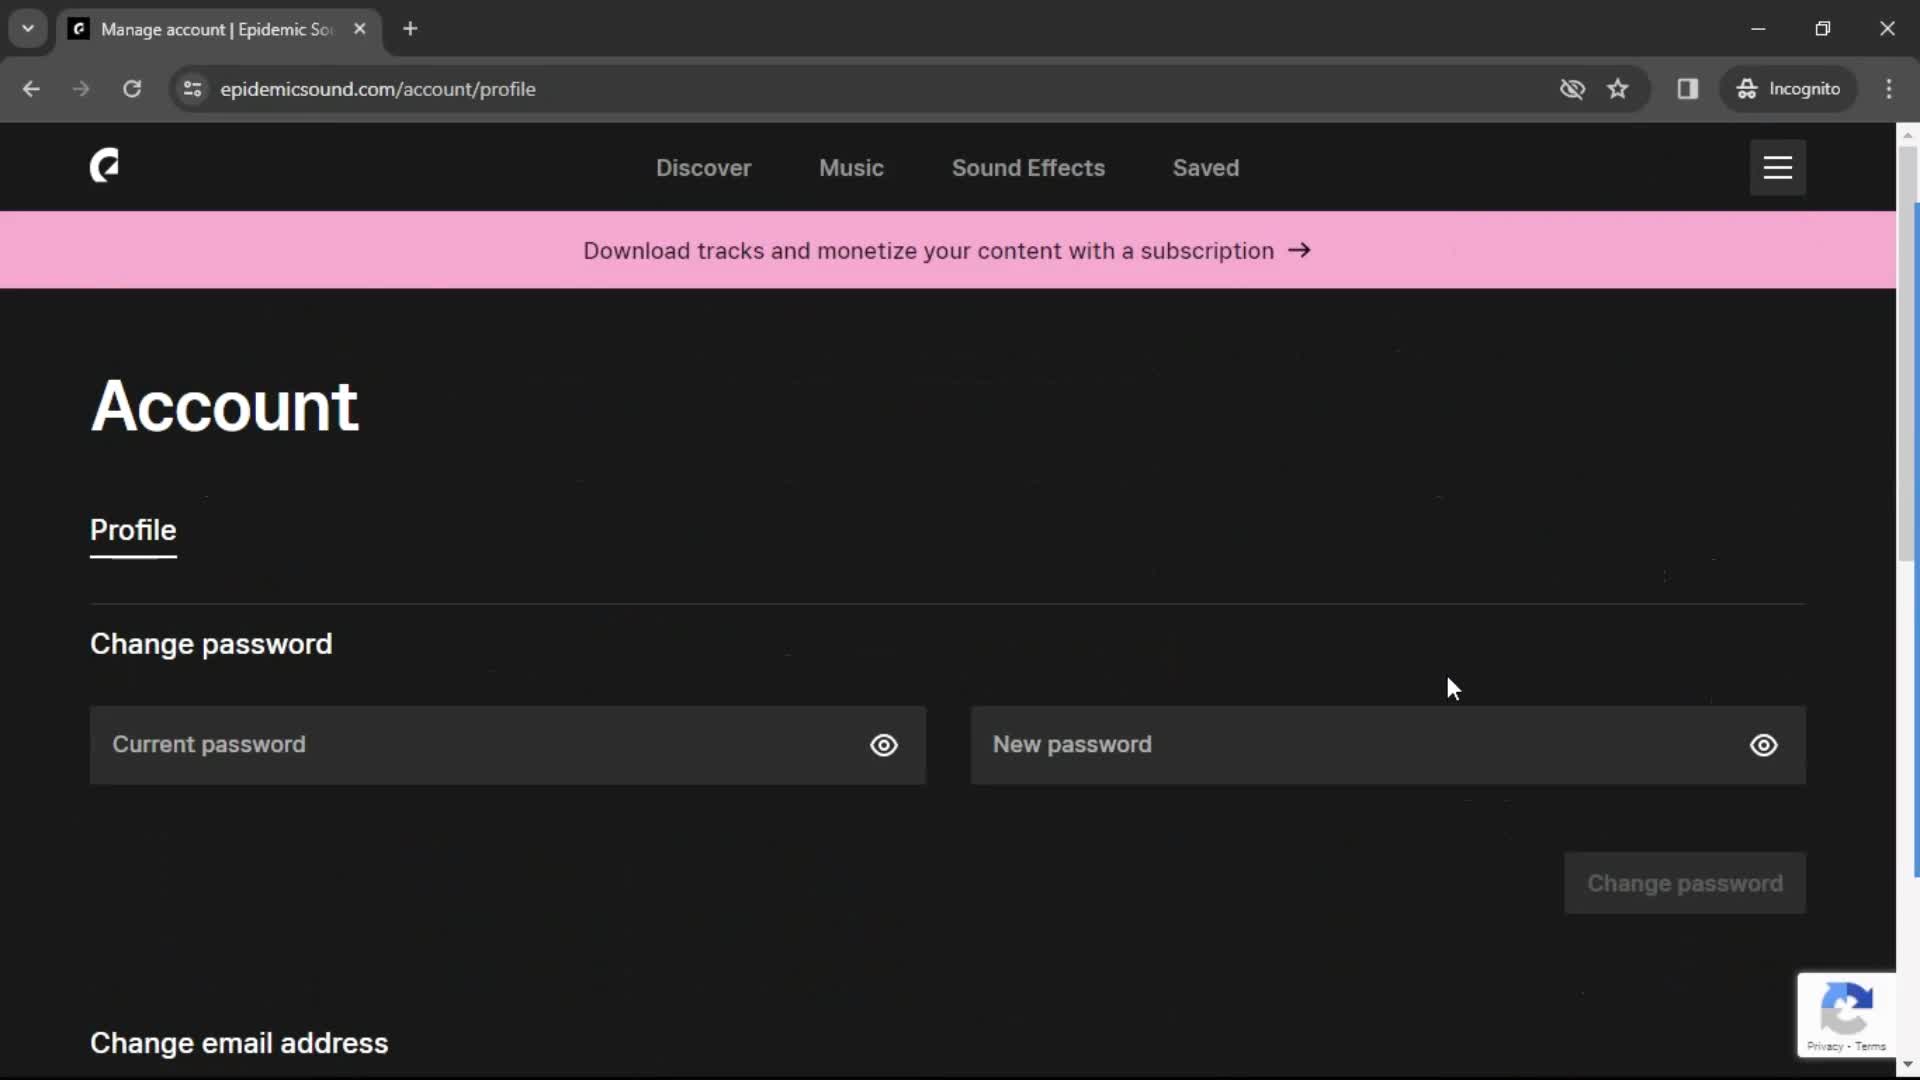Toggle password visibility for new password

pos(1763,745)
